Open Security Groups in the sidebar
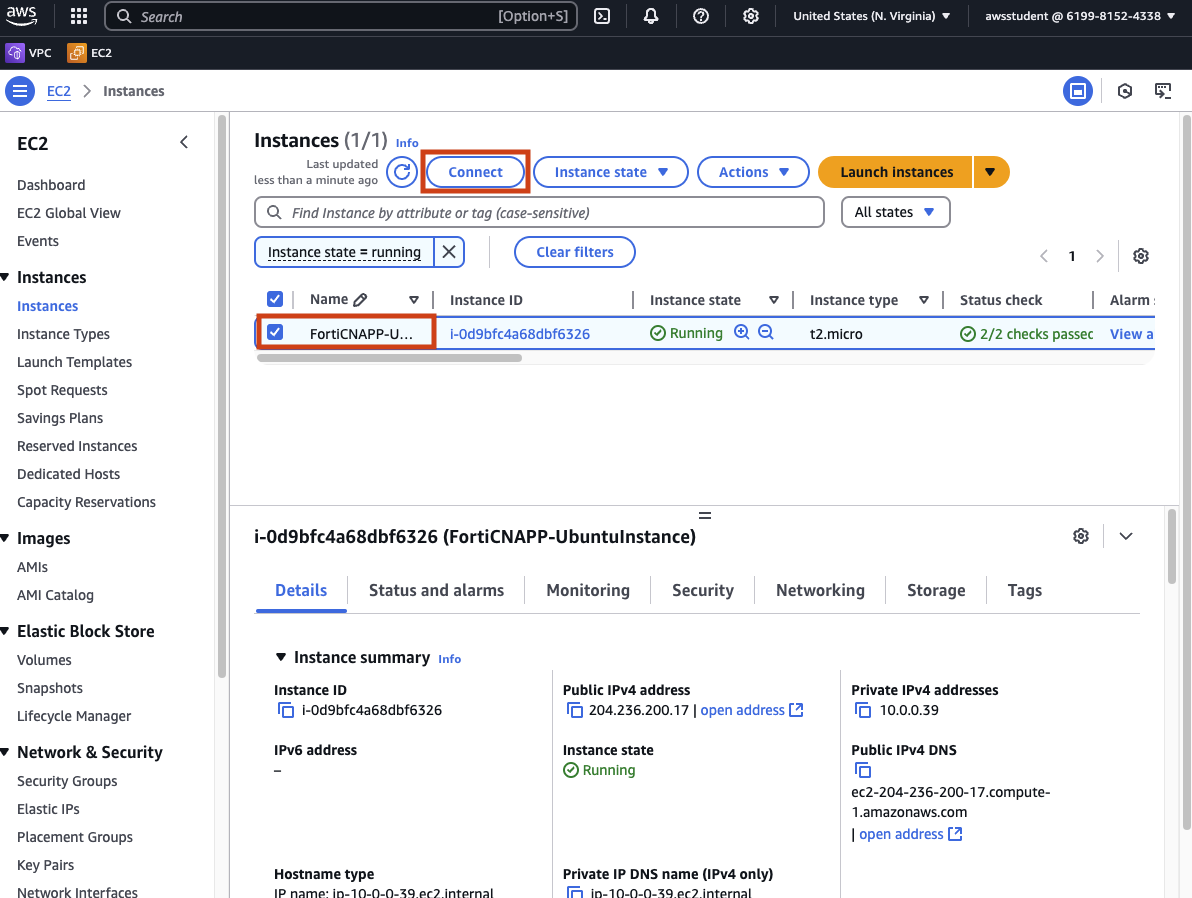Viewport: 1192px width, 898px height. click(67, 781)
